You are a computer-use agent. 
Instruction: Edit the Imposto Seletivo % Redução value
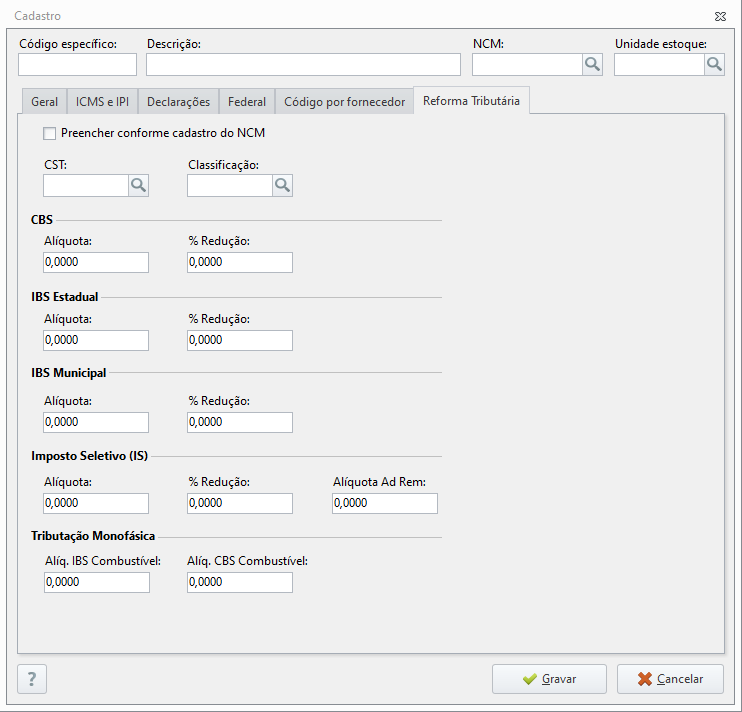[240, 503]
